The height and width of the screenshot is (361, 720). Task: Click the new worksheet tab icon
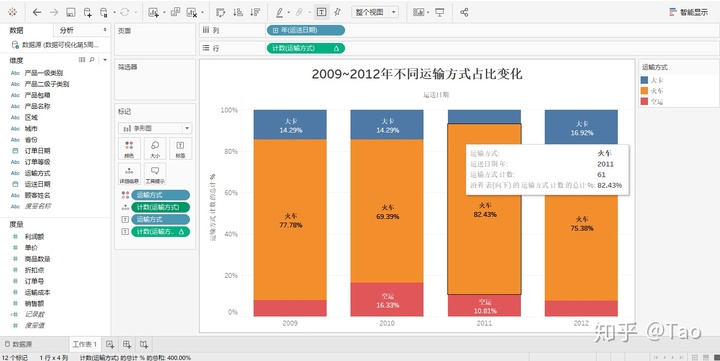click(x=110, y=344)
